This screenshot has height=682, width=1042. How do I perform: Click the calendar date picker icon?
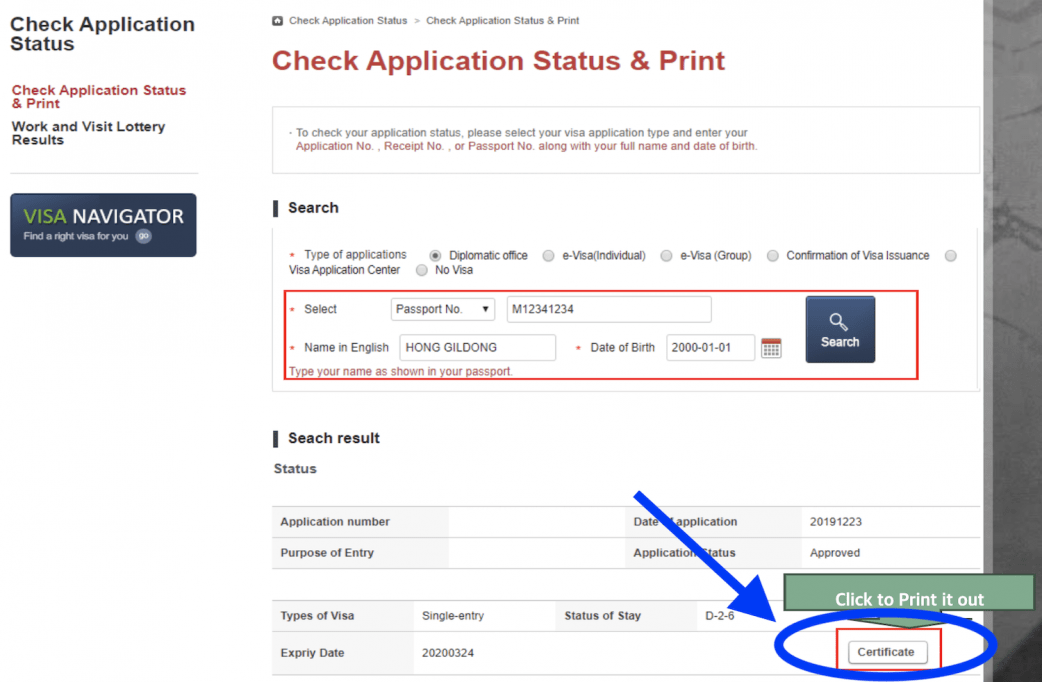(771, 348)
